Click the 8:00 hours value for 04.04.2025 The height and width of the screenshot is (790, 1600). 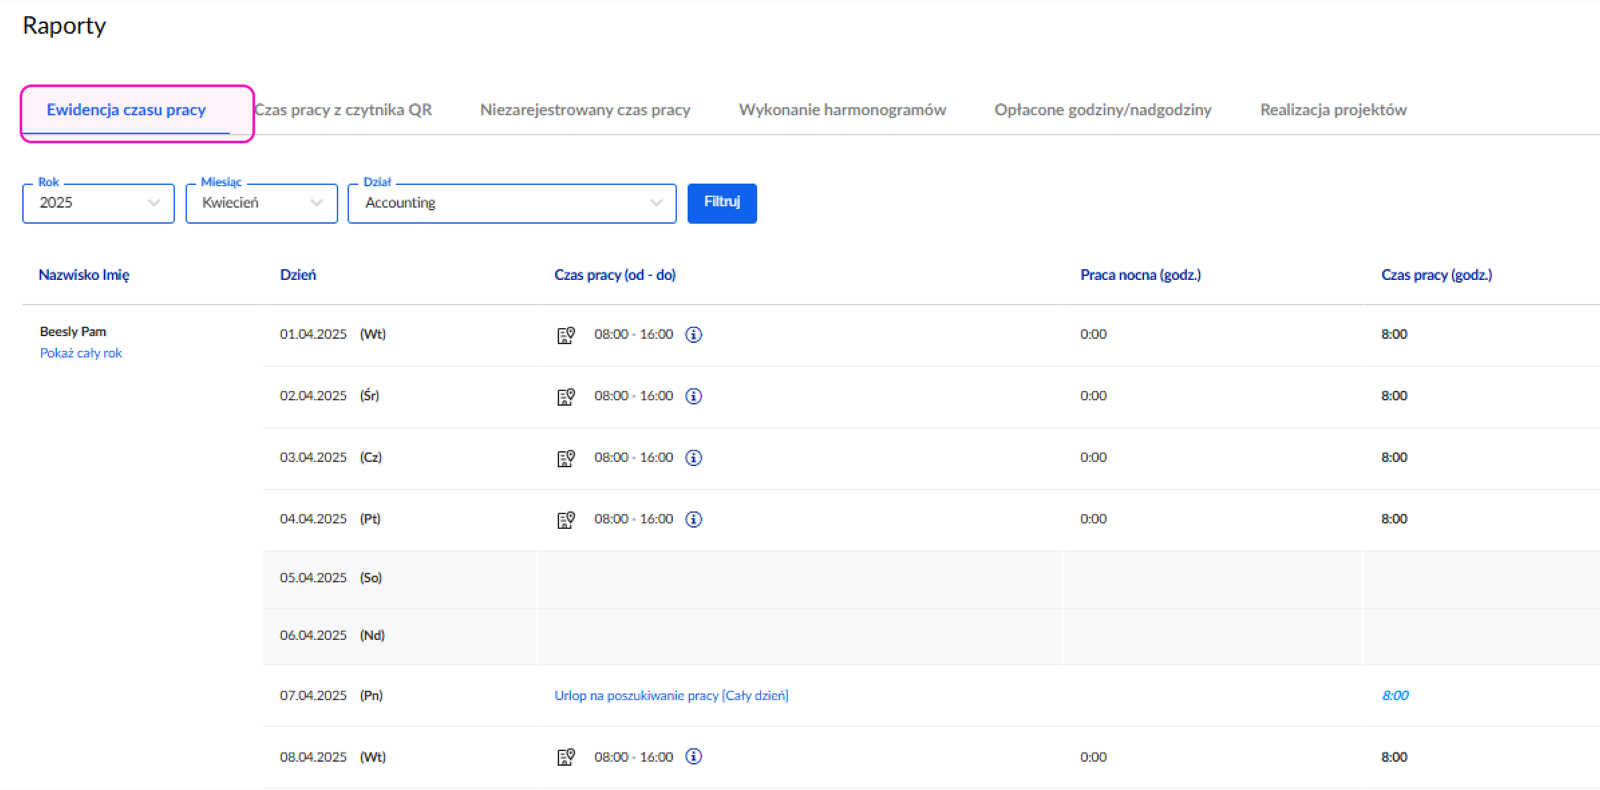[1394, 519]
